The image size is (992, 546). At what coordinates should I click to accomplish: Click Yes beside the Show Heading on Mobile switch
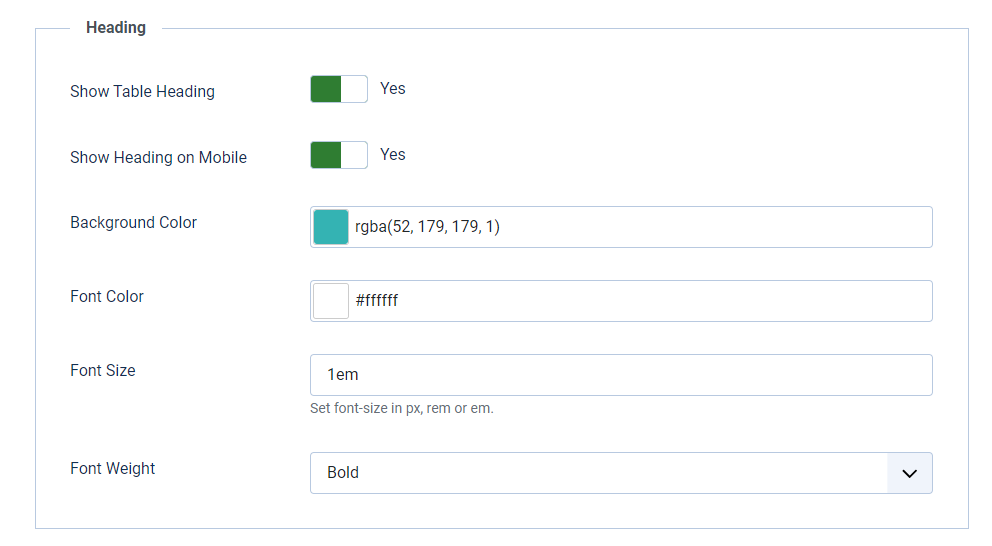click(x=393, y=154)
